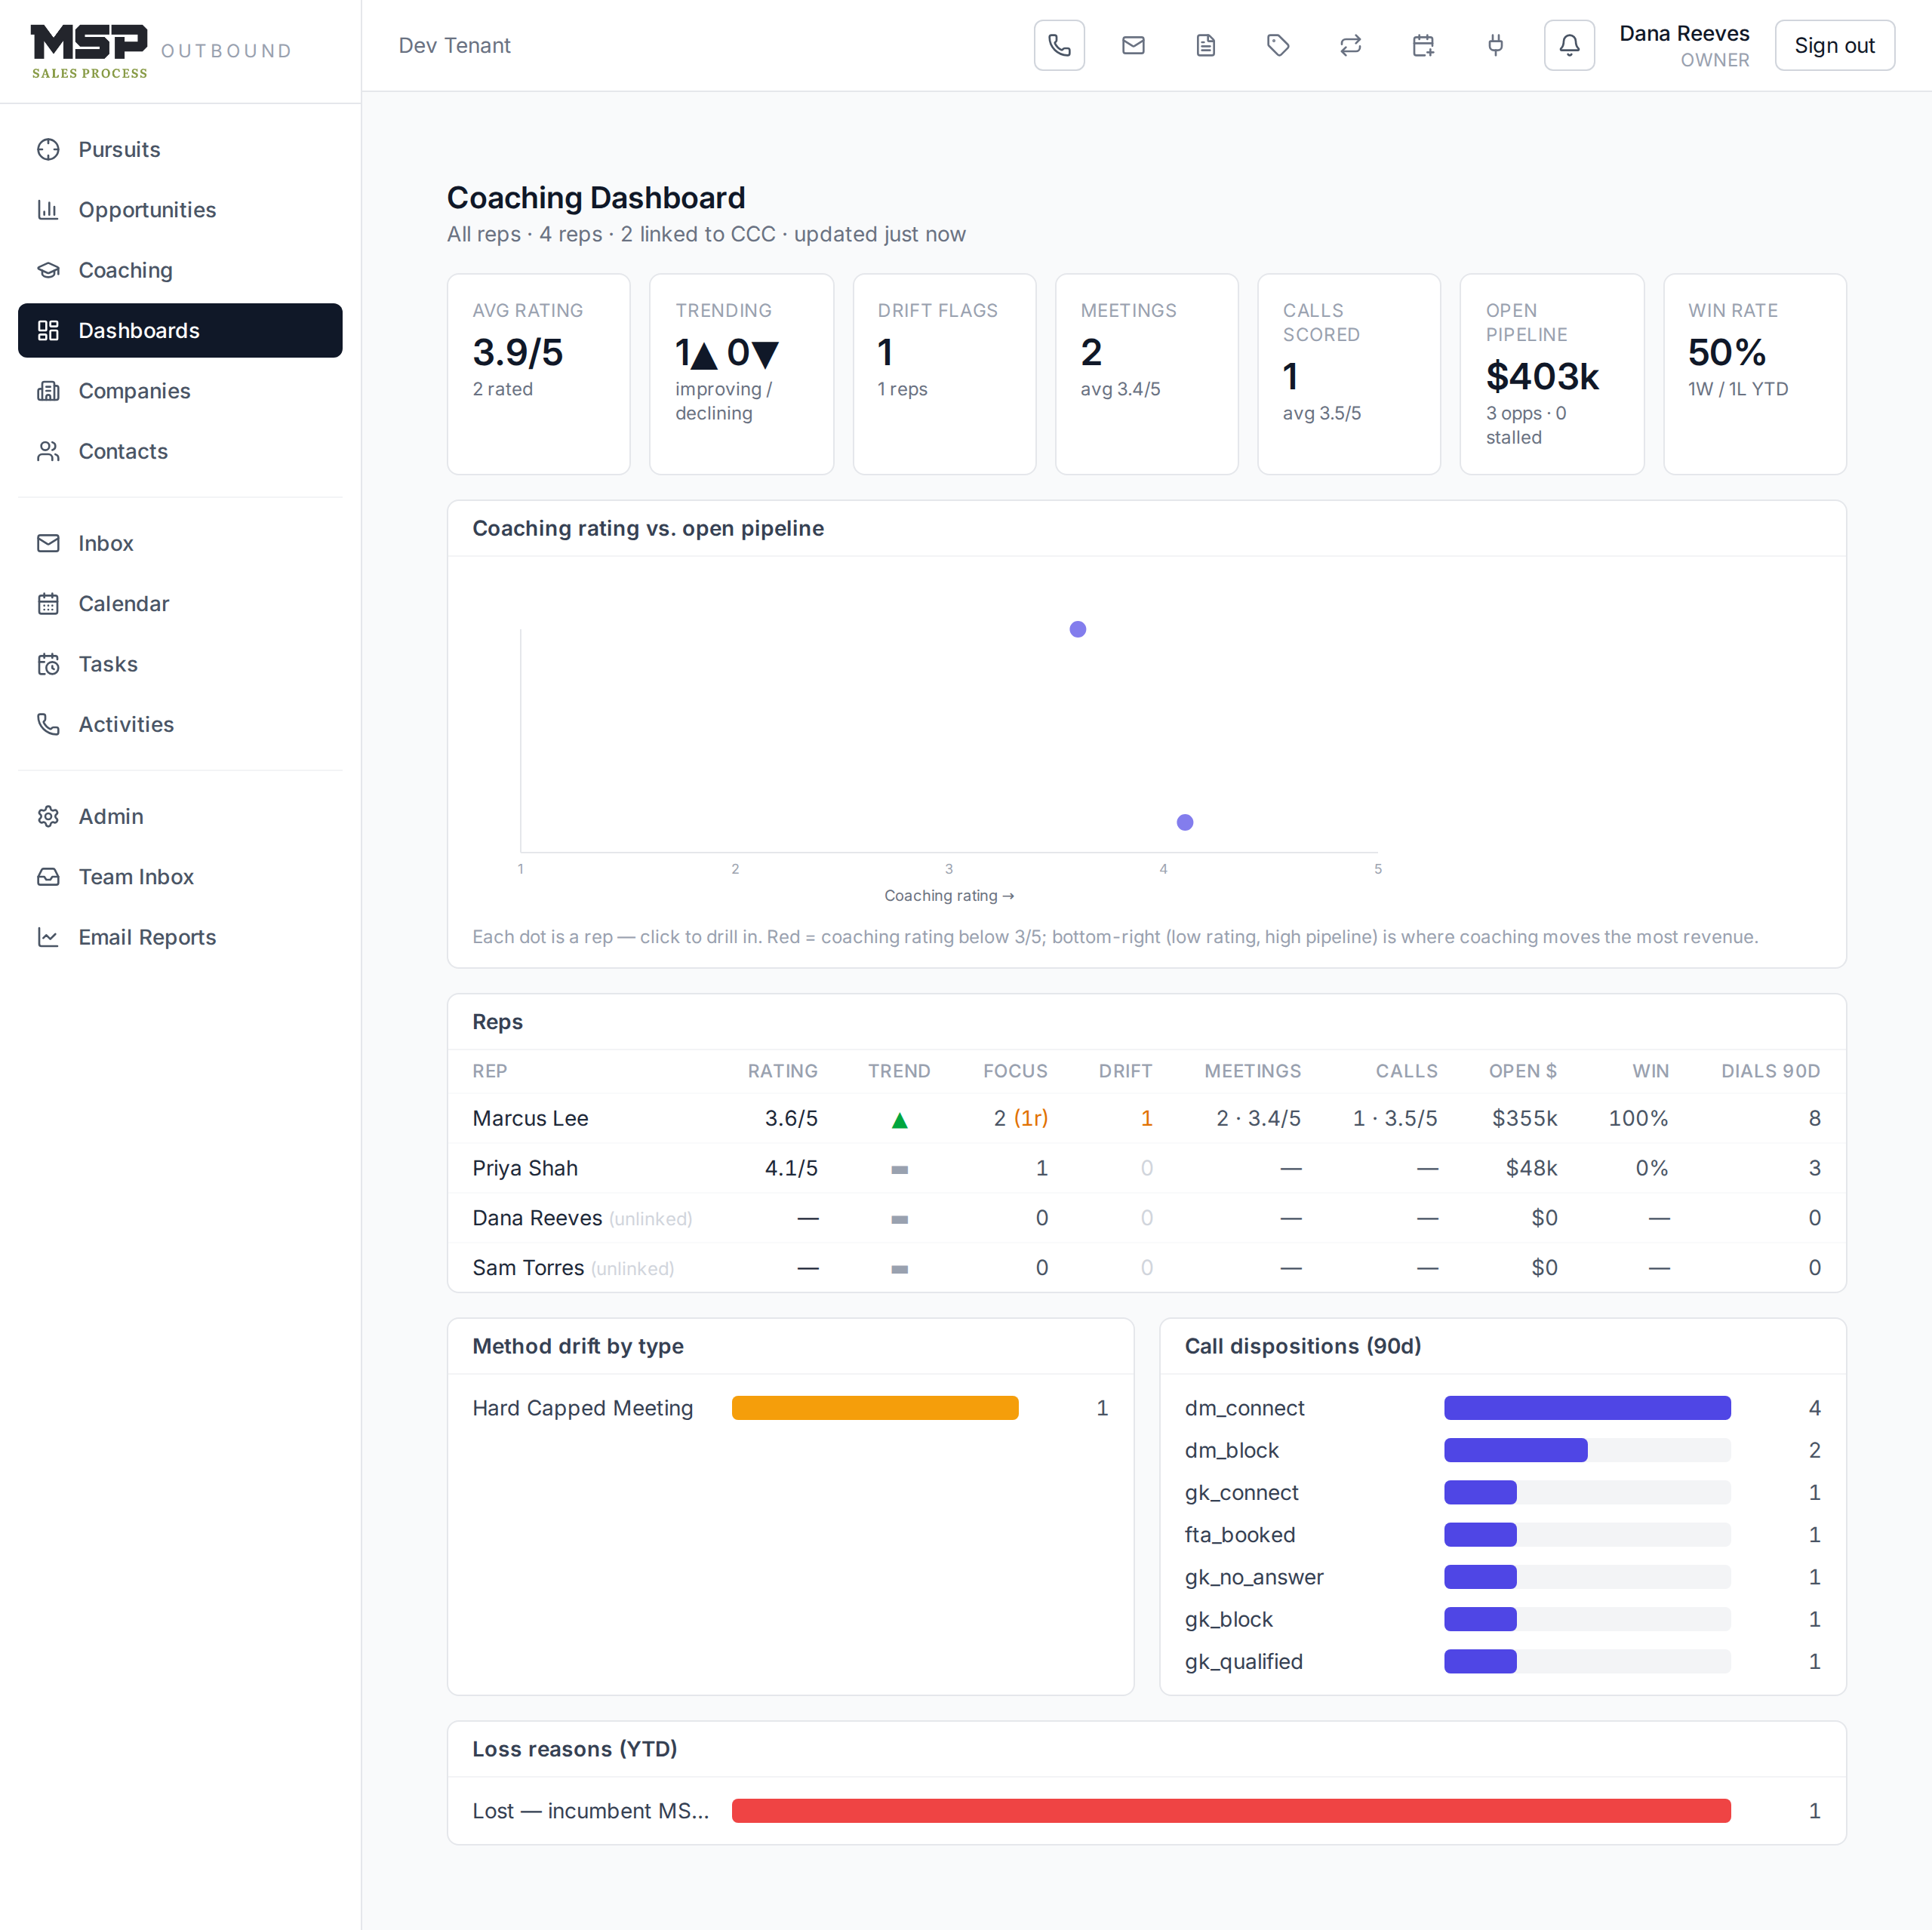Click the tag icon in header
This screenshot has height=1930, width=1932.
tap(1278, 45)
